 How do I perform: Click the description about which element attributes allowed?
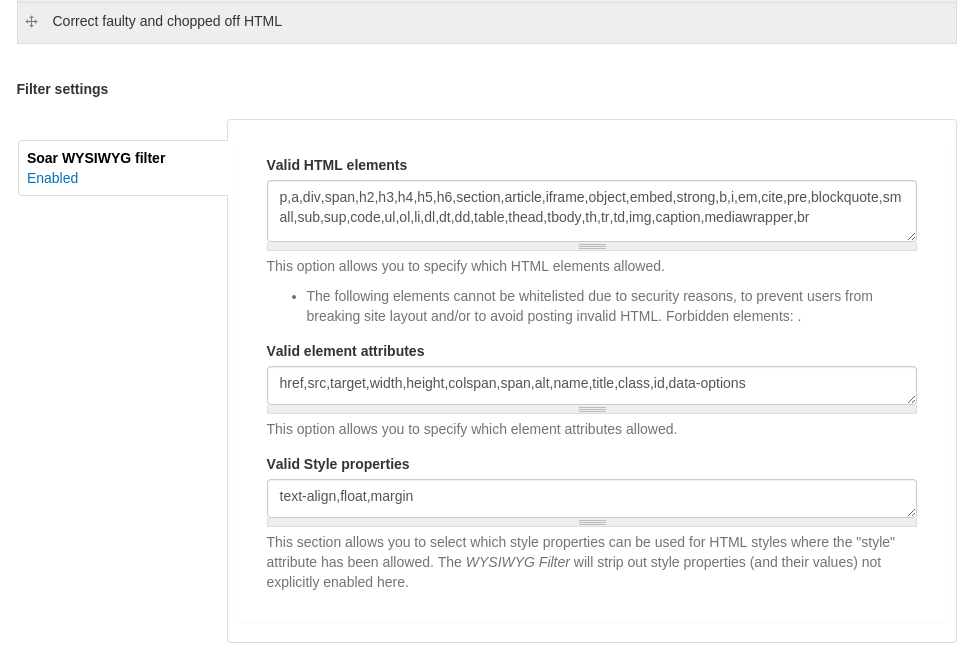coord(472,430)
